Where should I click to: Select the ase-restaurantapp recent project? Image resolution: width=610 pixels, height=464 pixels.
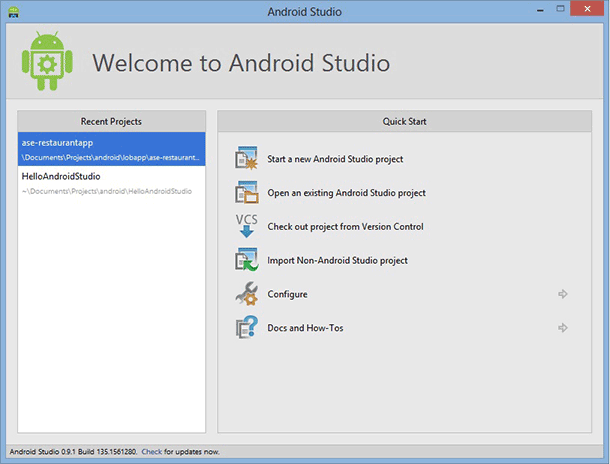point(112,149)
